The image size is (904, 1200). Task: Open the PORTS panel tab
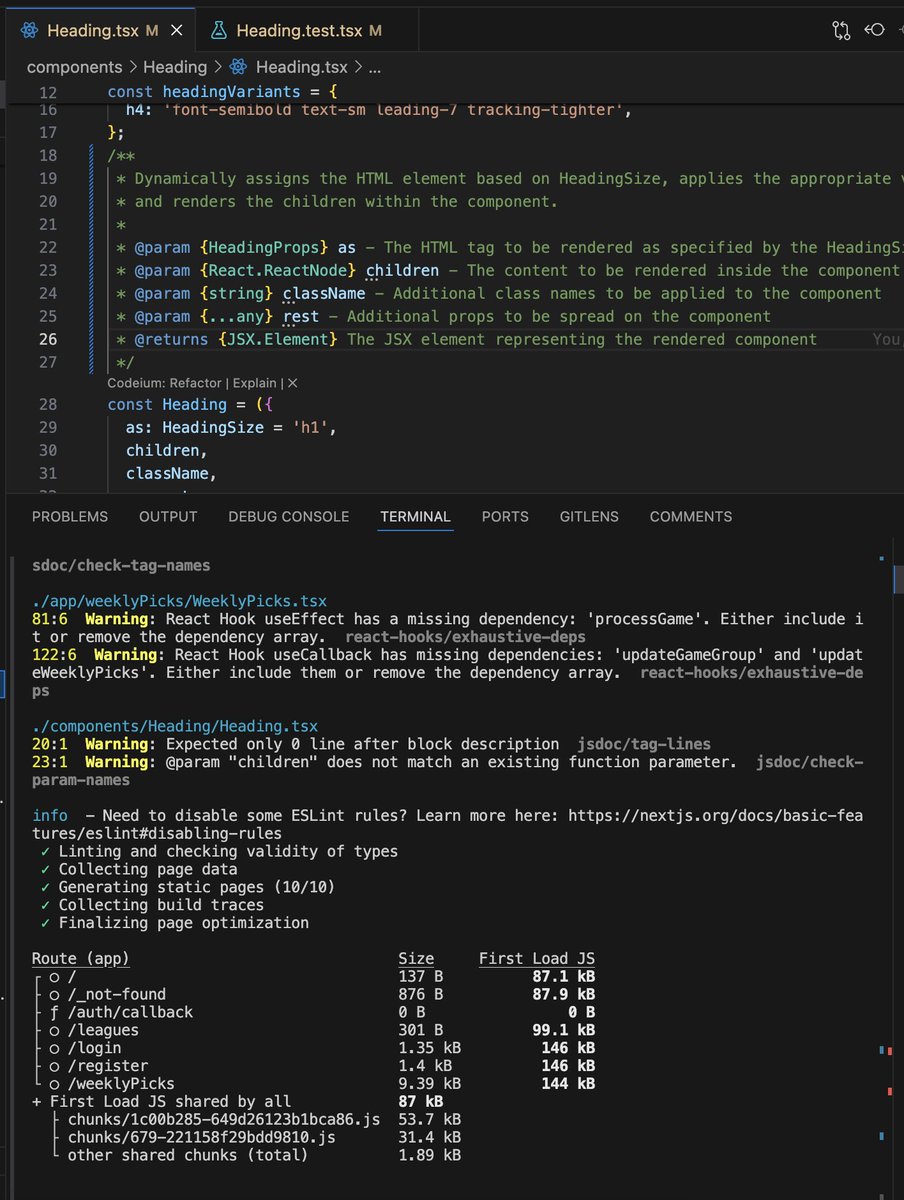click(x=505, y=517)
